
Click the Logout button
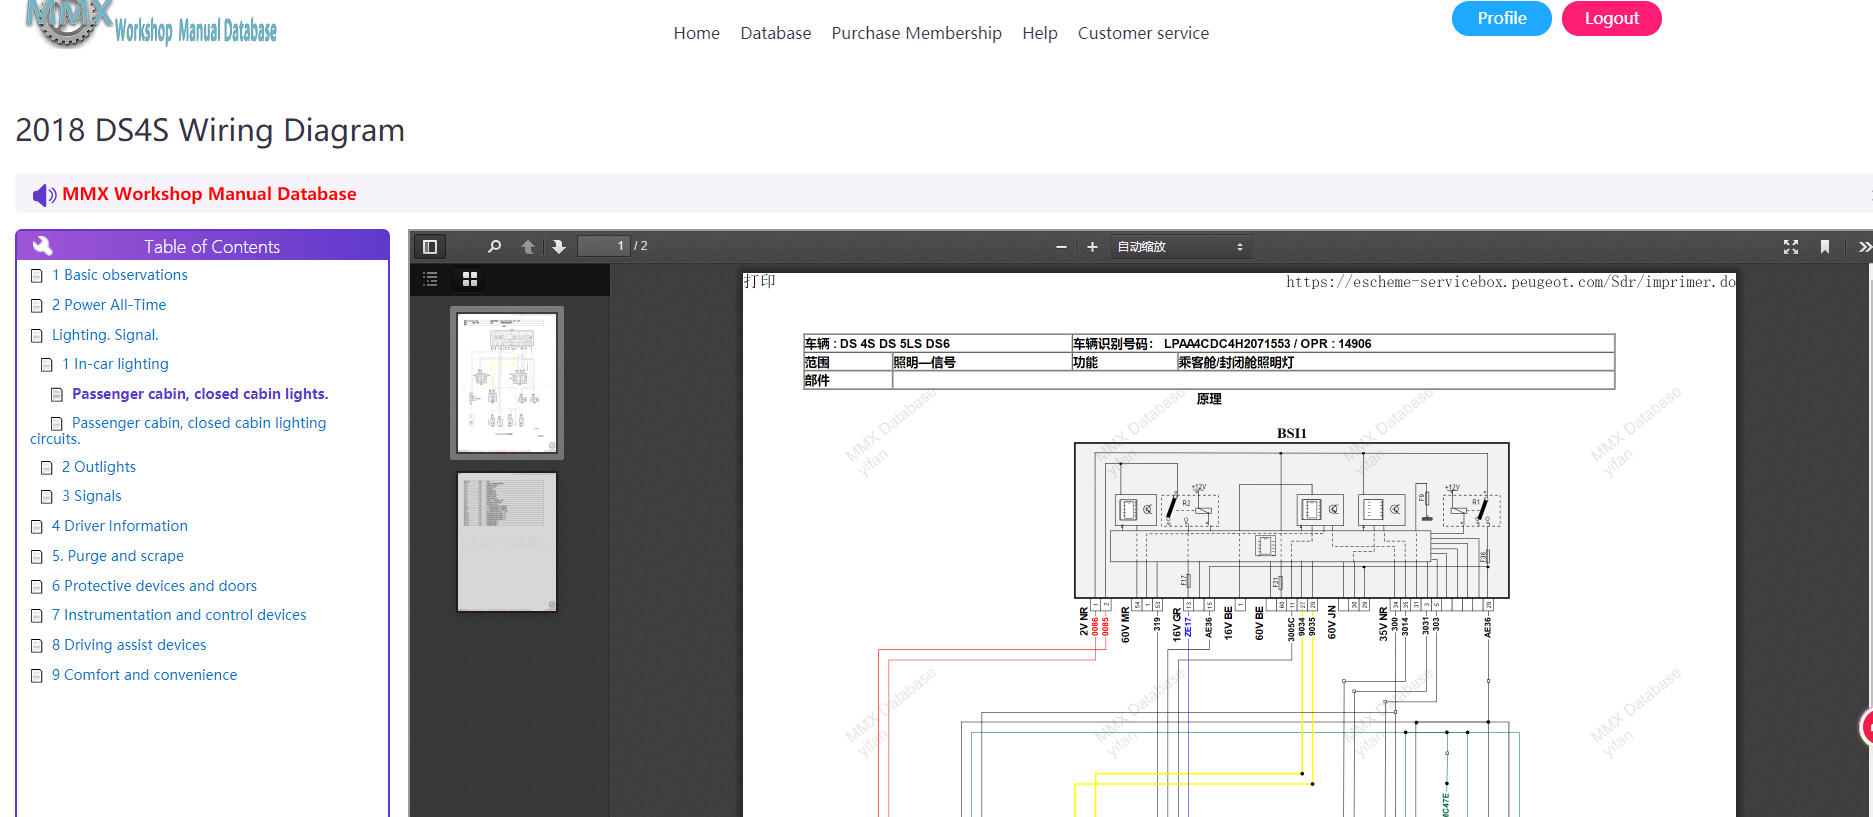[x=1612, y=18]
